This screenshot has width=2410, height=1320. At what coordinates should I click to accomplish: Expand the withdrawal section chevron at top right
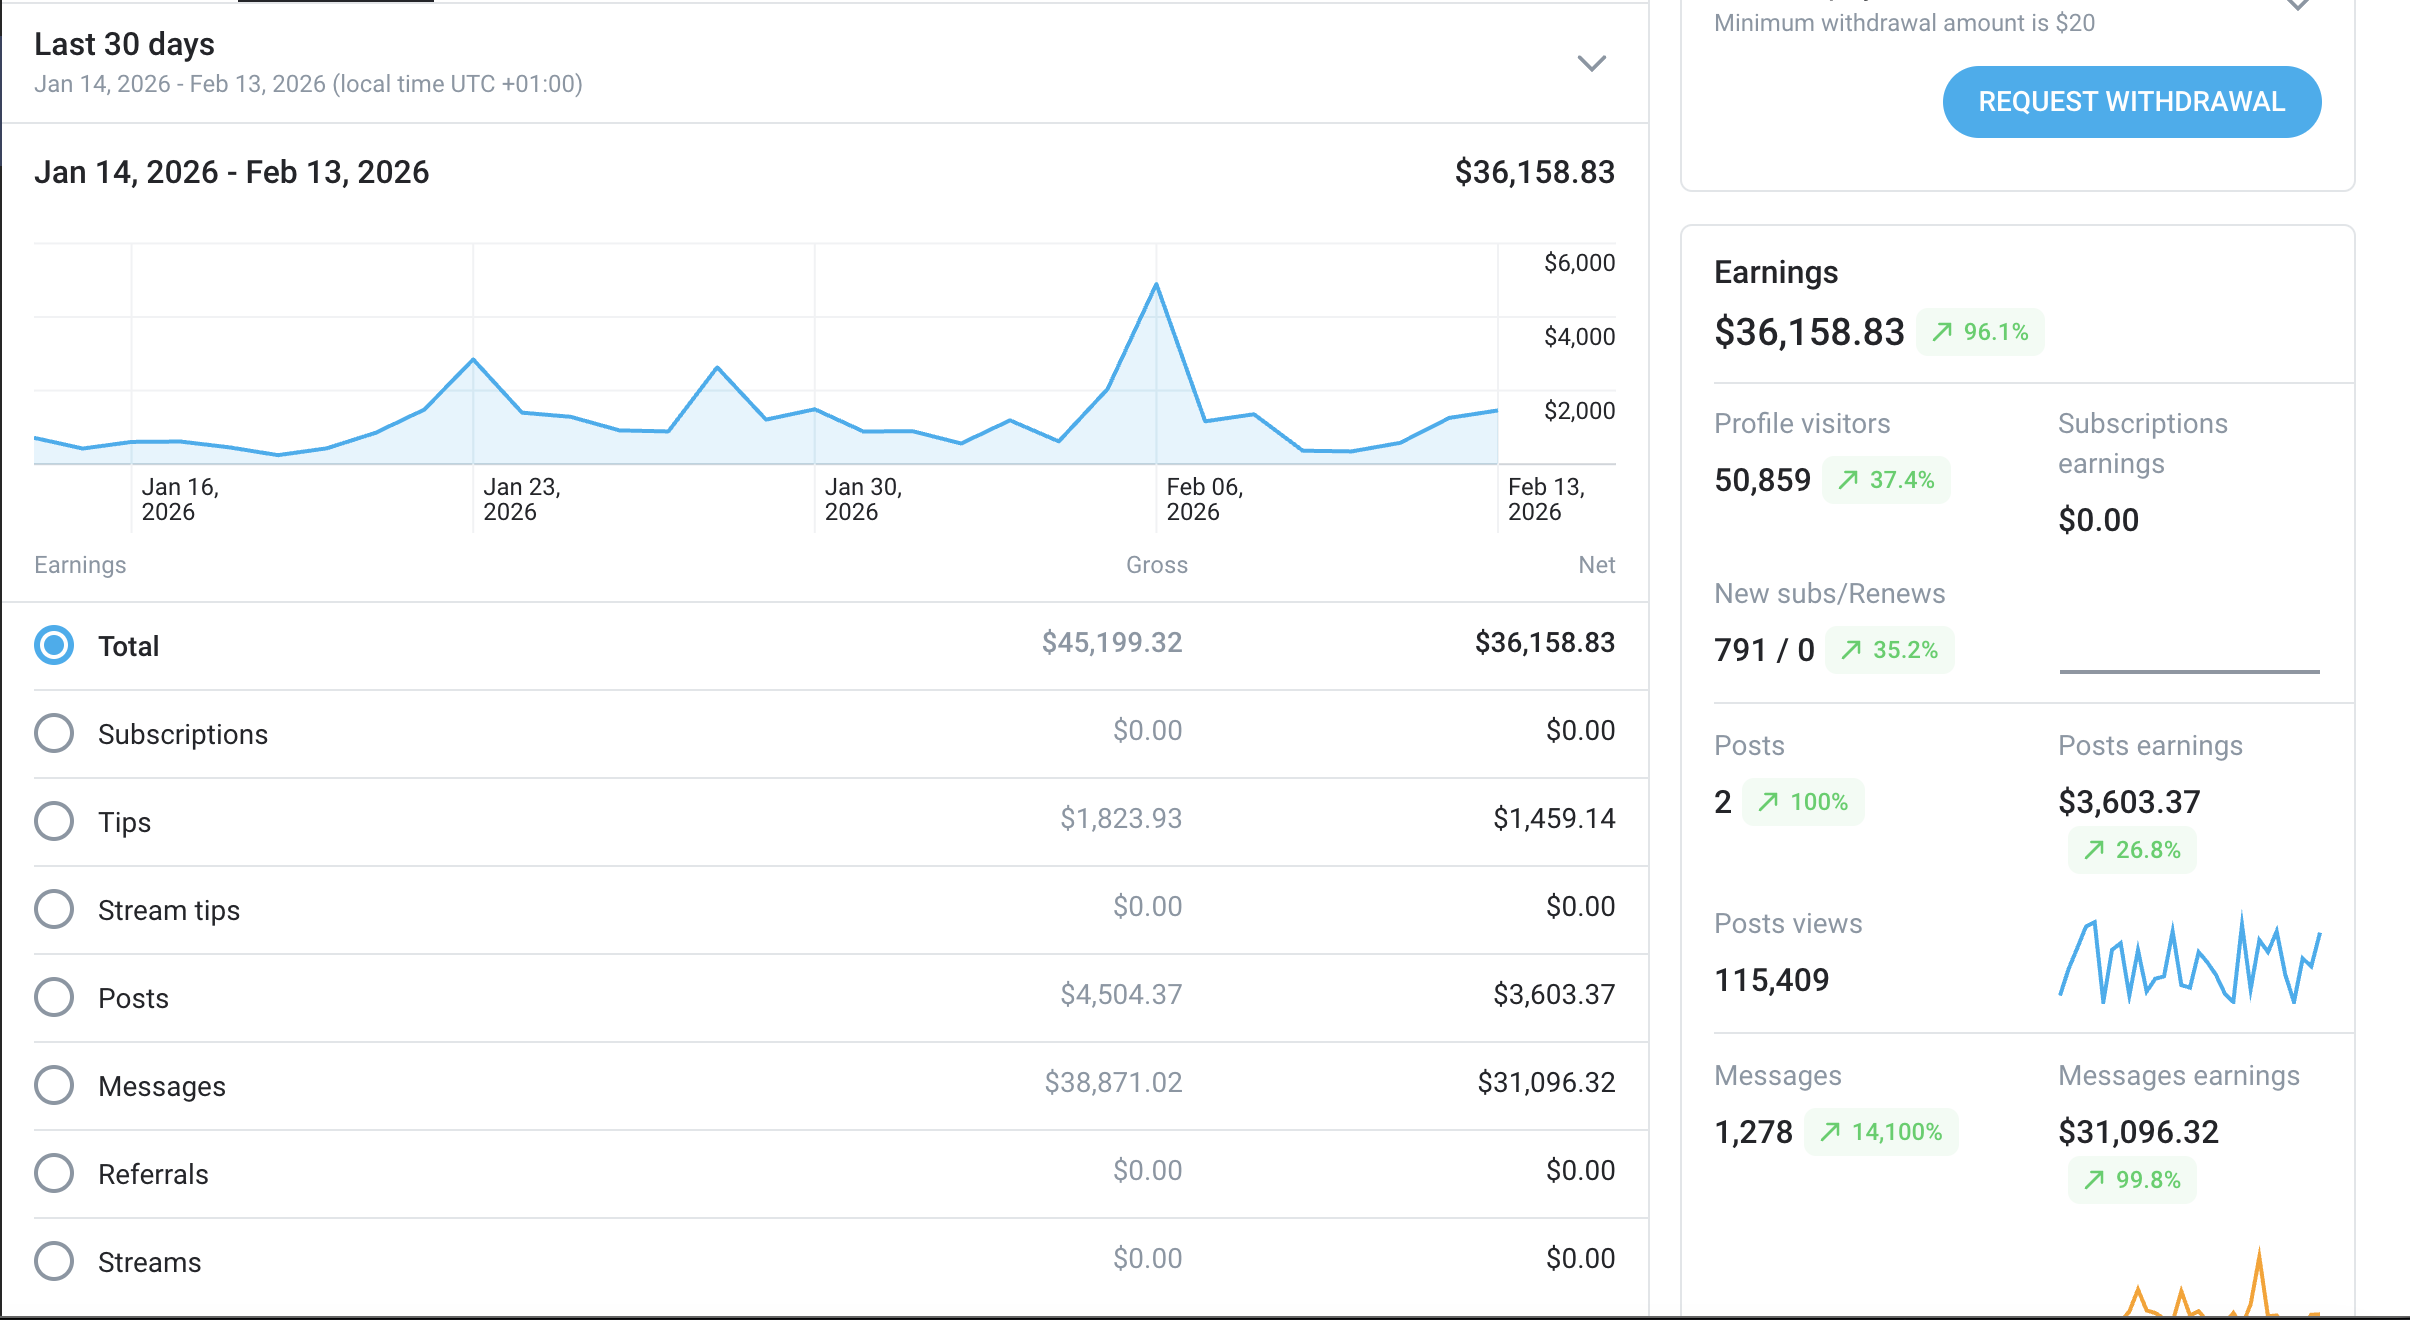coord(2298,5)
